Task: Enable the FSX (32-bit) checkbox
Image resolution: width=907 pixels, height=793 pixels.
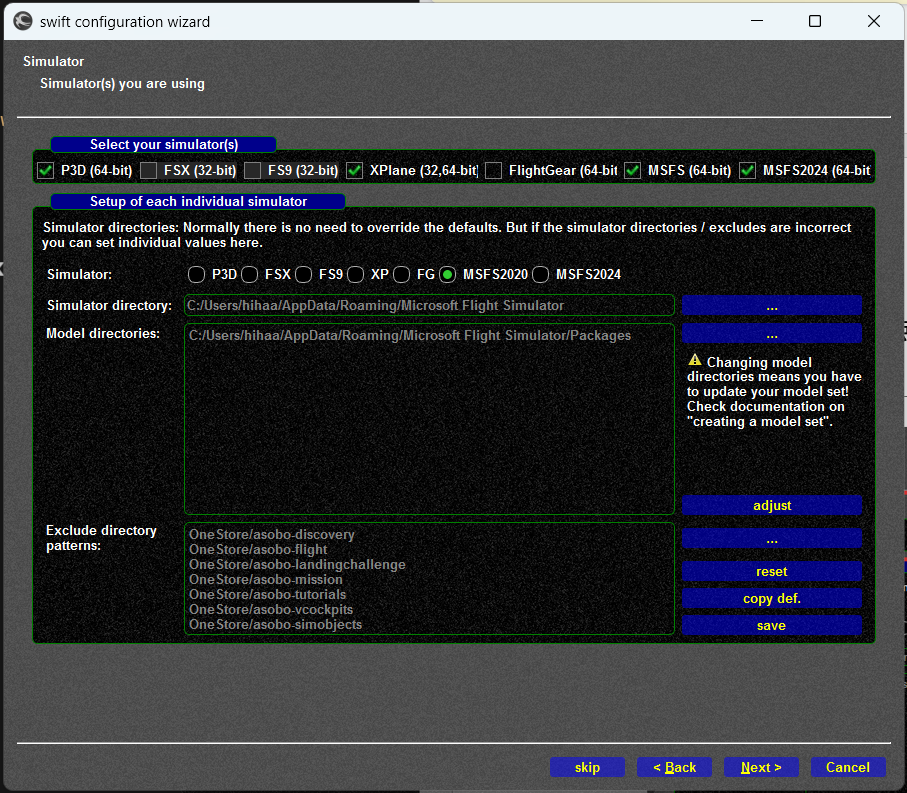Action: [x=149, y=171]
